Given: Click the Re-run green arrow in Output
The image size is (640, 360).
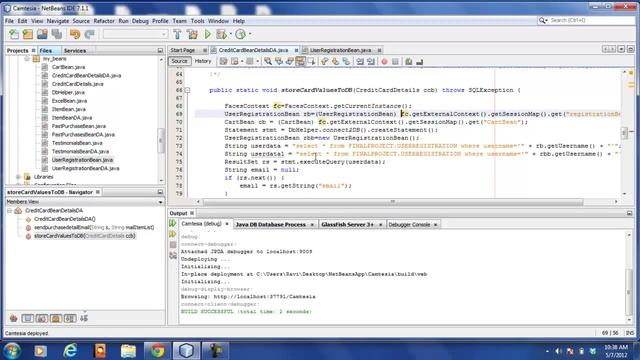Looking at the screenshot, I should (173, 223).
